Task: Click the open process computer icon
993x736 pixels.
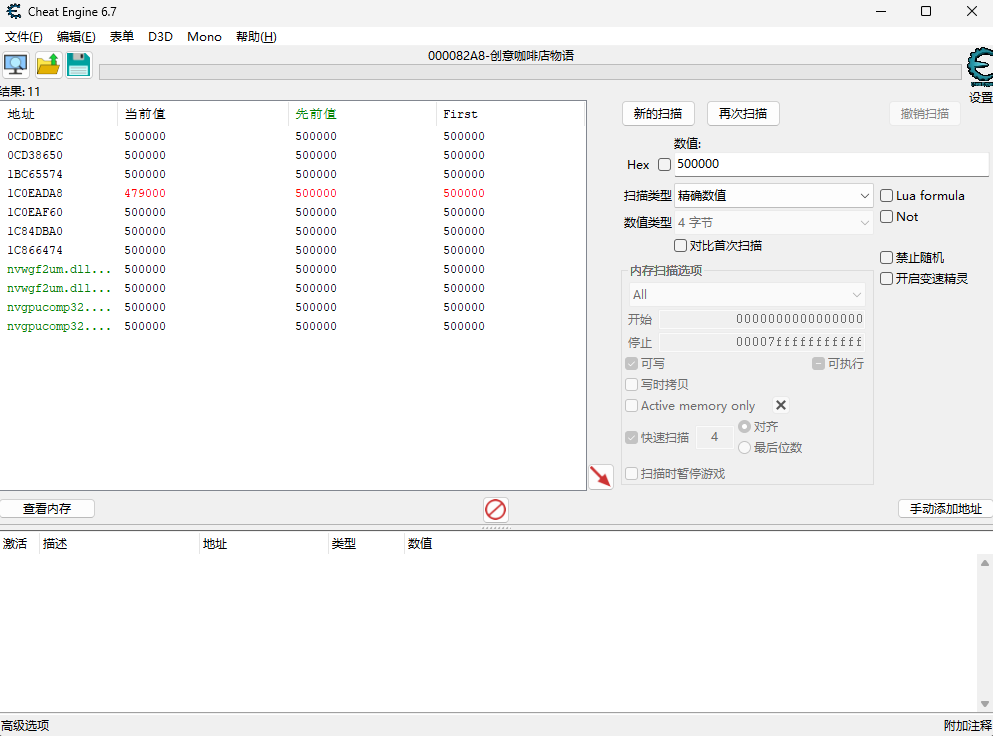Action: click(16, 66)
